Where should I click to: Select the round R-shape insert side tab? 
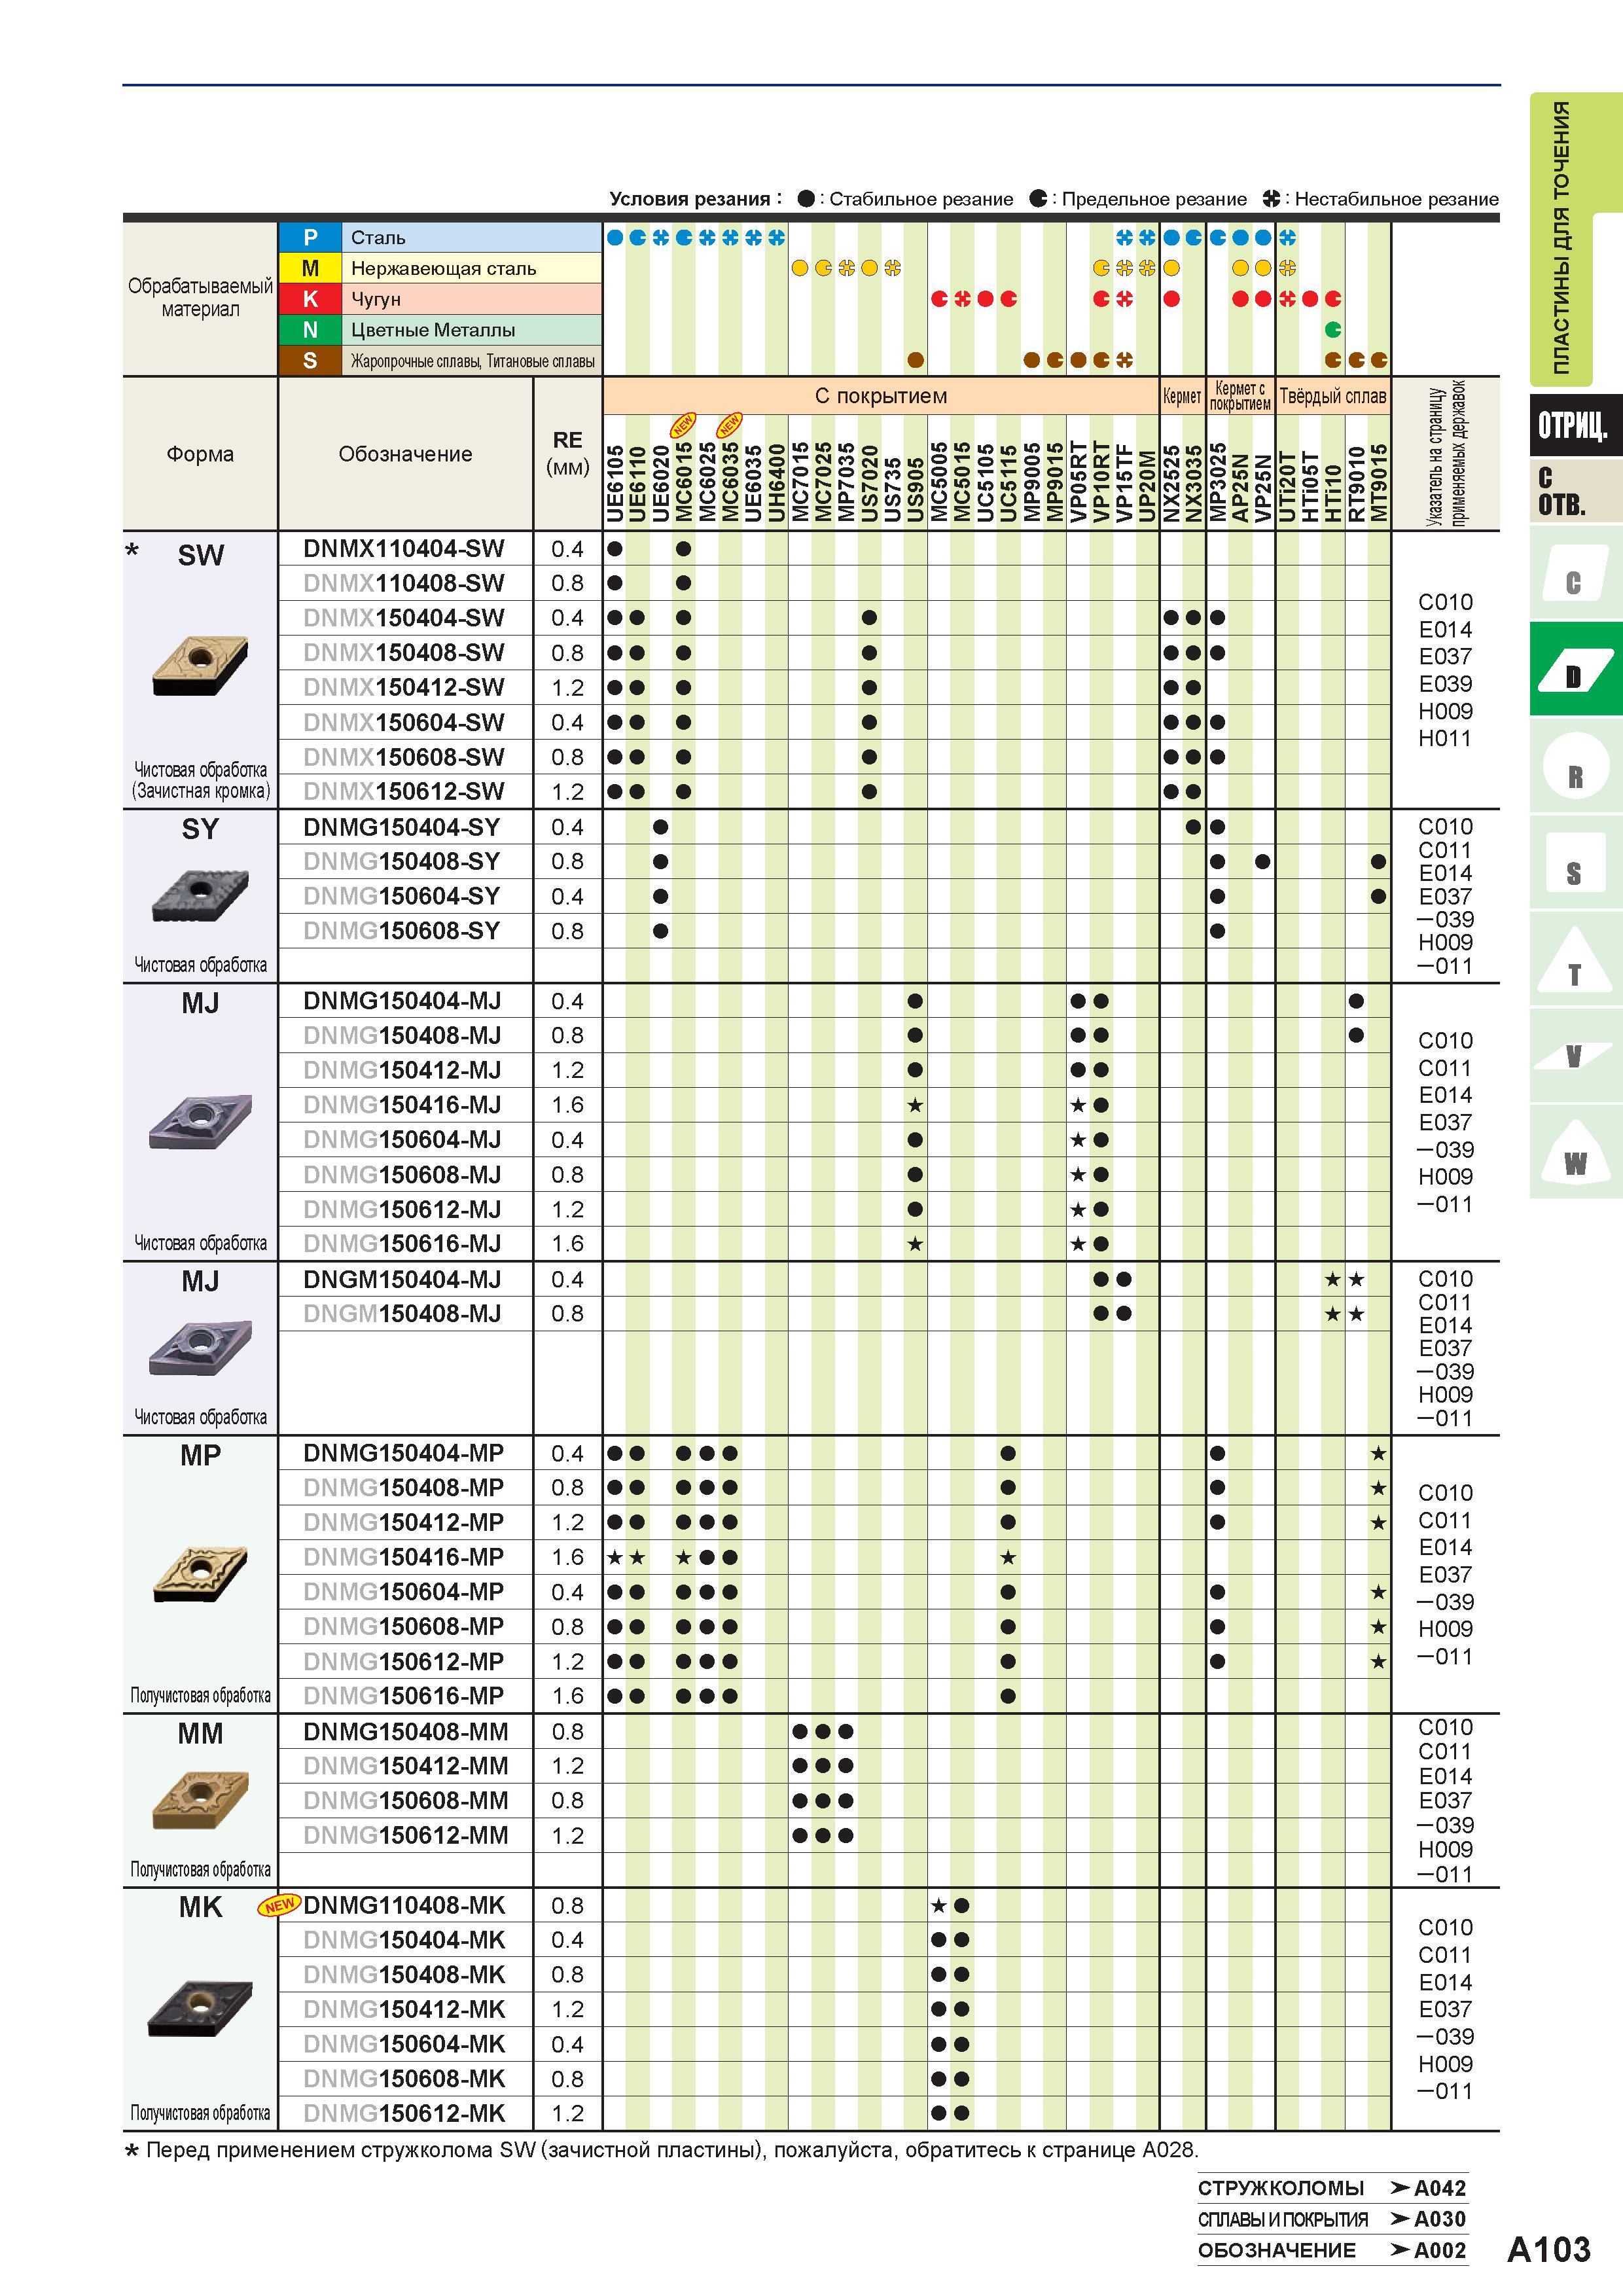(x=1575, y=766)
